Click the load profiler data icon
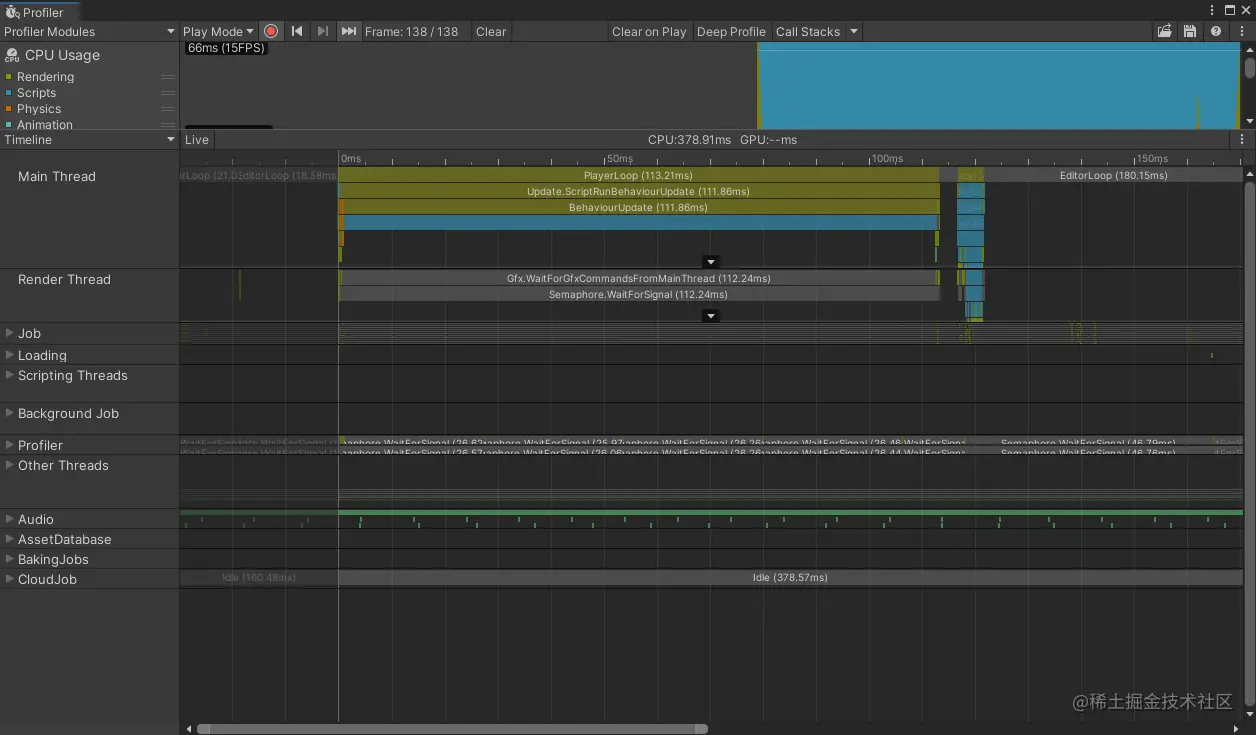This screenshot has width=1256, height=735. [1165, 31]
